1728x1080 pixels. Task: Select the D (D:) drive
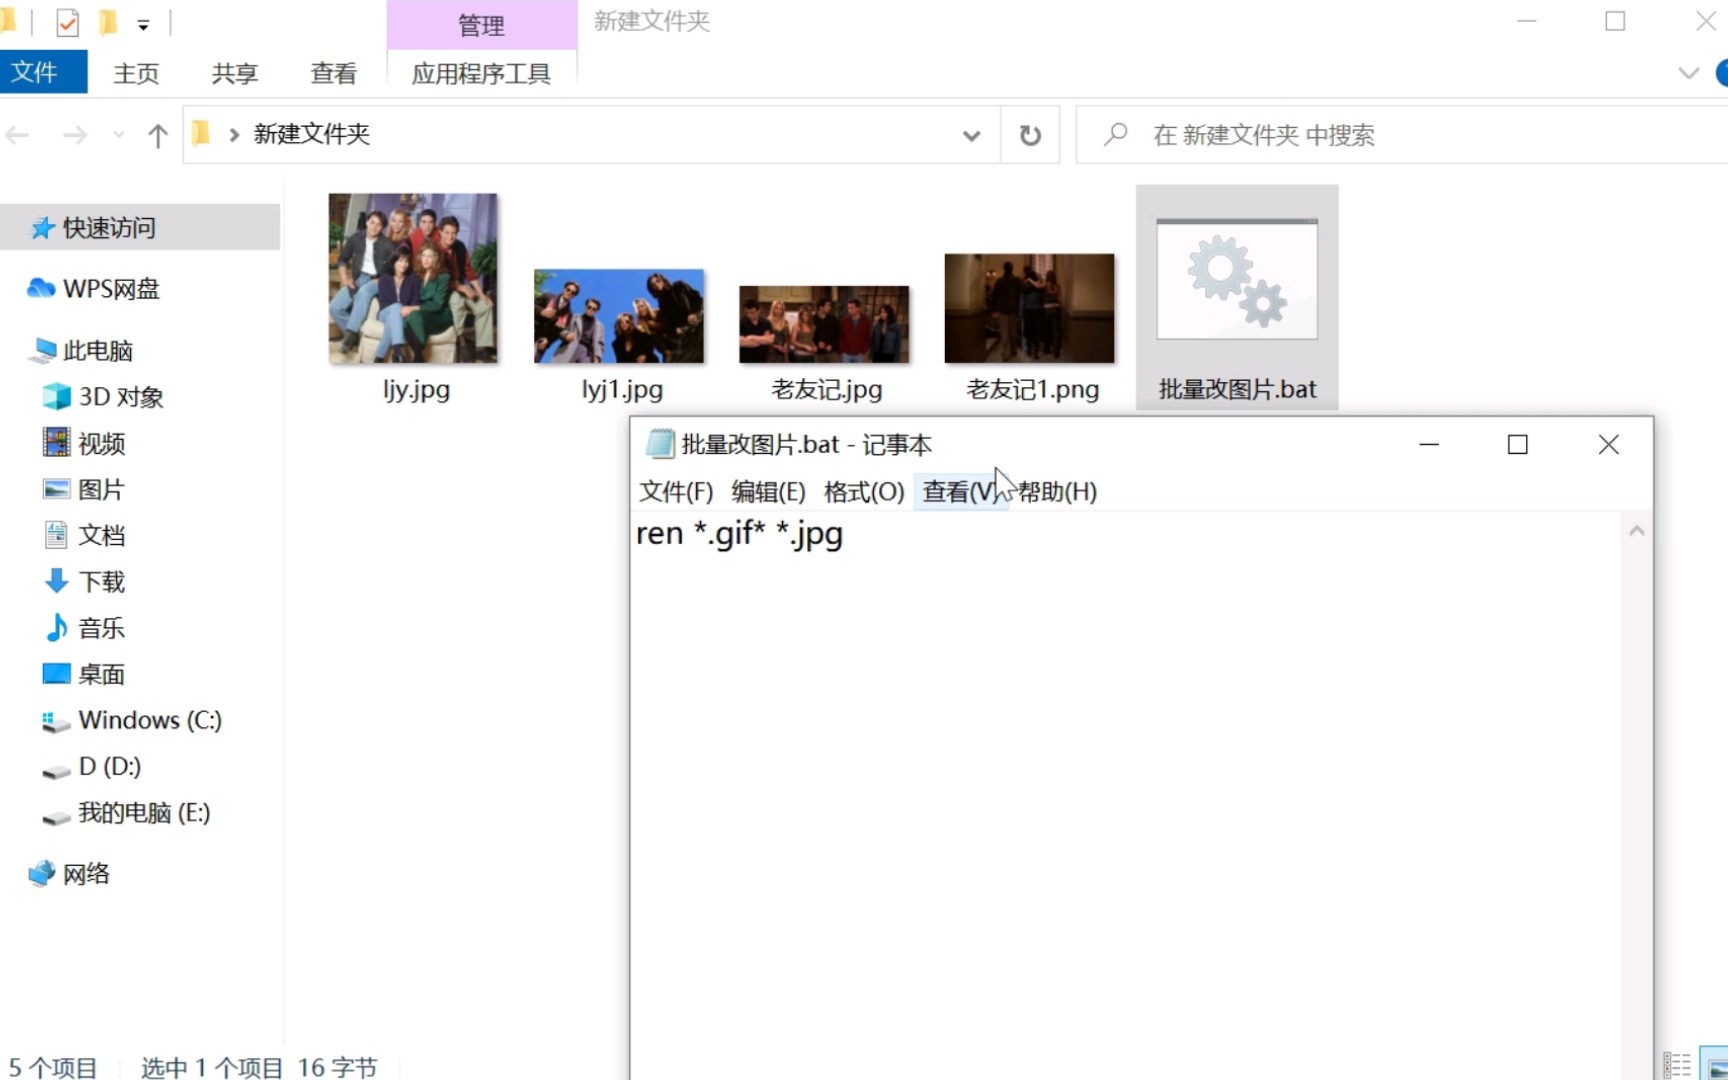click(x=109, y=766)
